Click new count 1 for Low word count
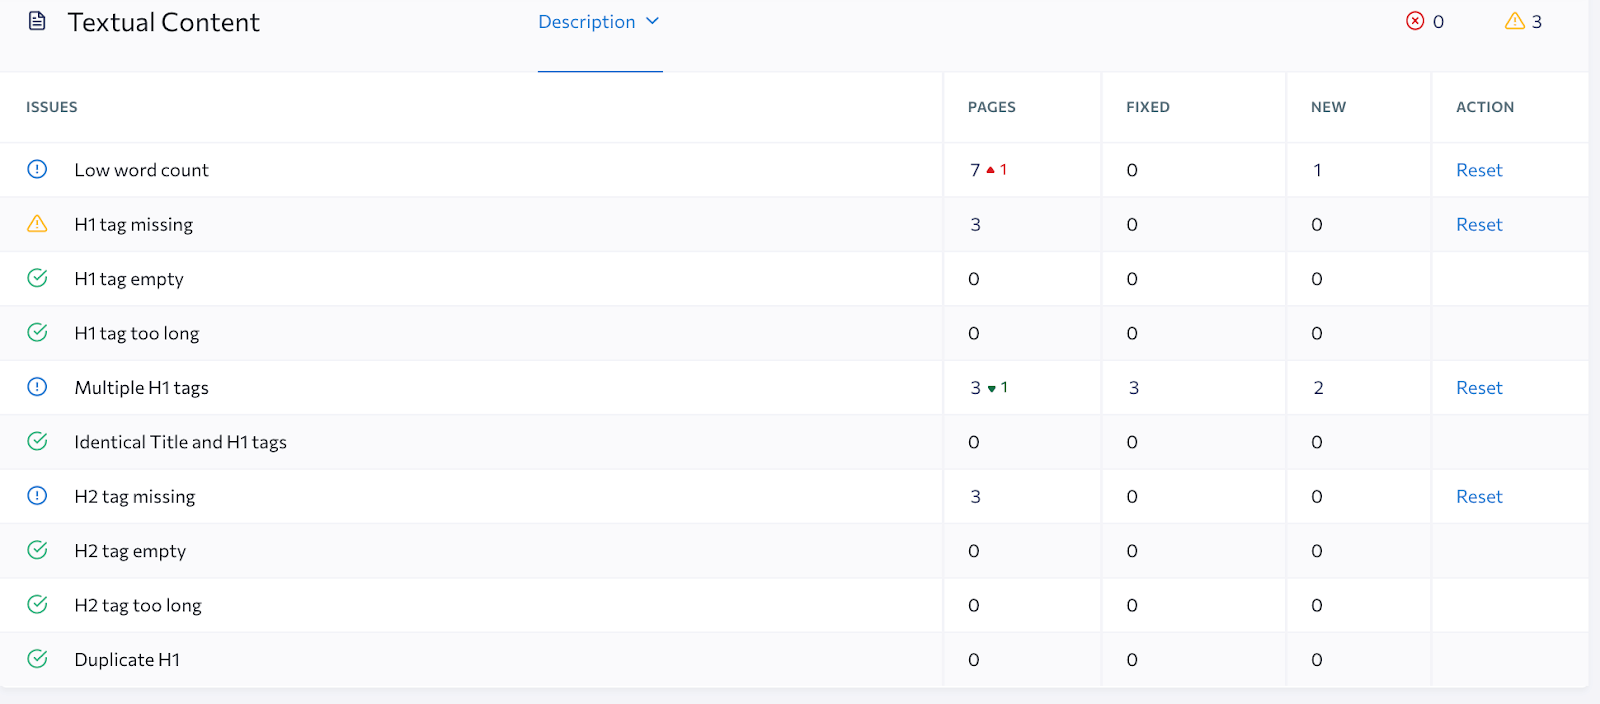Viewport: 1600px width, 704px height. pos(1318,170)
